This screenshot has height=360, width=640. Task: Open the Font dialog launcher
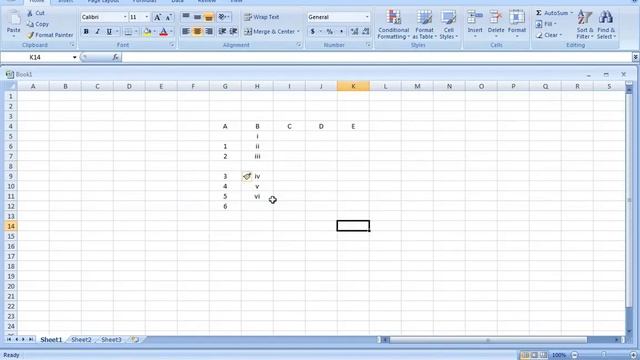[172, 45]
